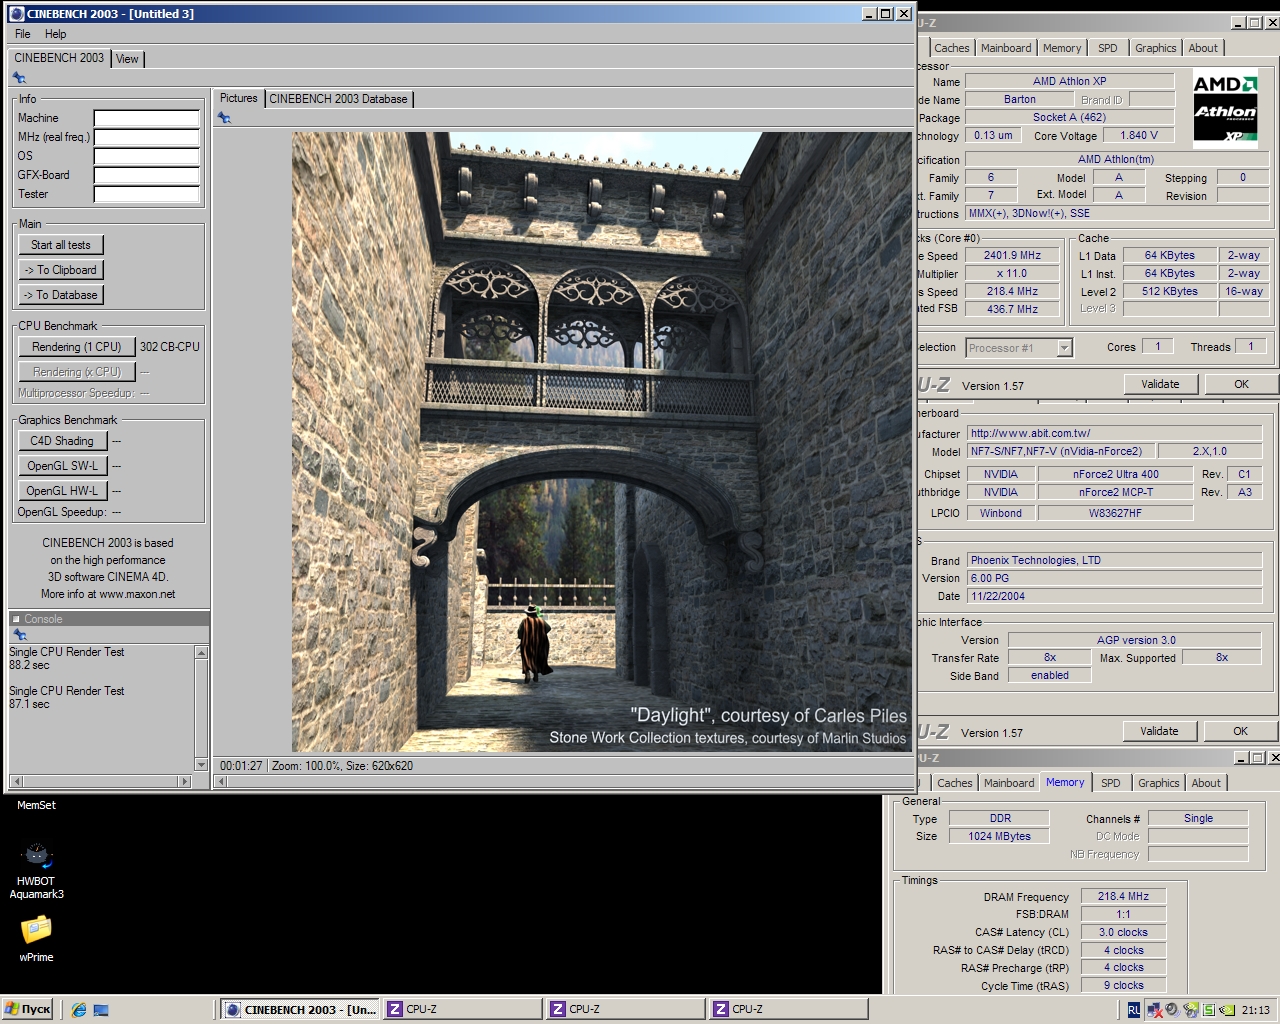This screenshot has height=1024, width=1280.
Task: Switch to CINEBENCH 2003 in the taskbar
Action: click(x=301, y=1010)
